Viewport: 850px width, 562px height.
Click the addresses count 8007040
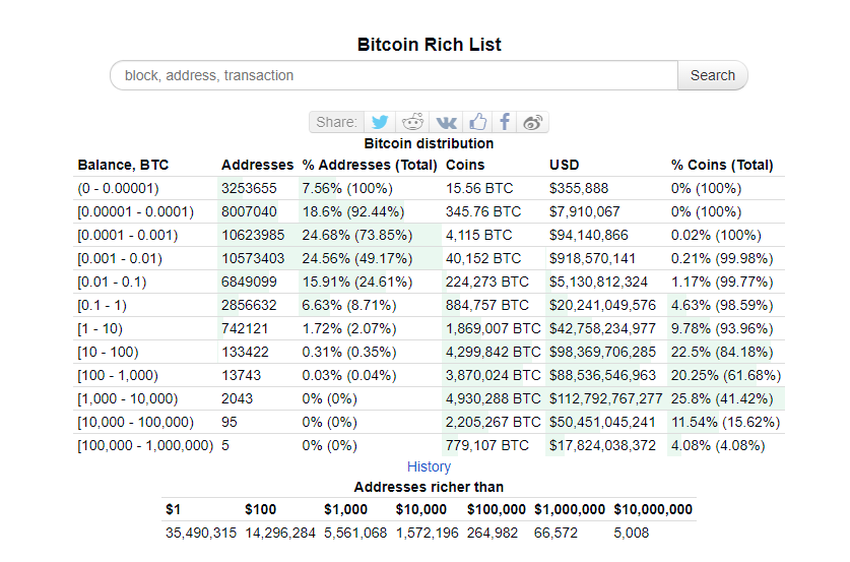click(x=249, y=211)
